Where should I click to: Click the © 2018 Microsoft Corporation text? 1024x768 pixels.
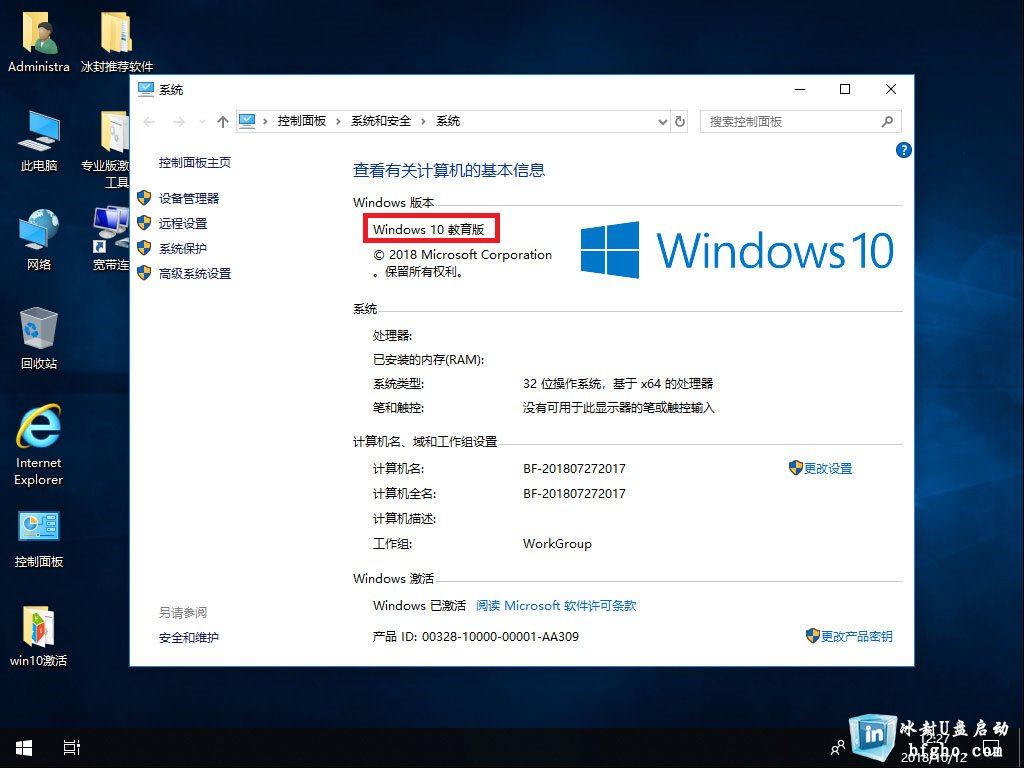[462, 255]
